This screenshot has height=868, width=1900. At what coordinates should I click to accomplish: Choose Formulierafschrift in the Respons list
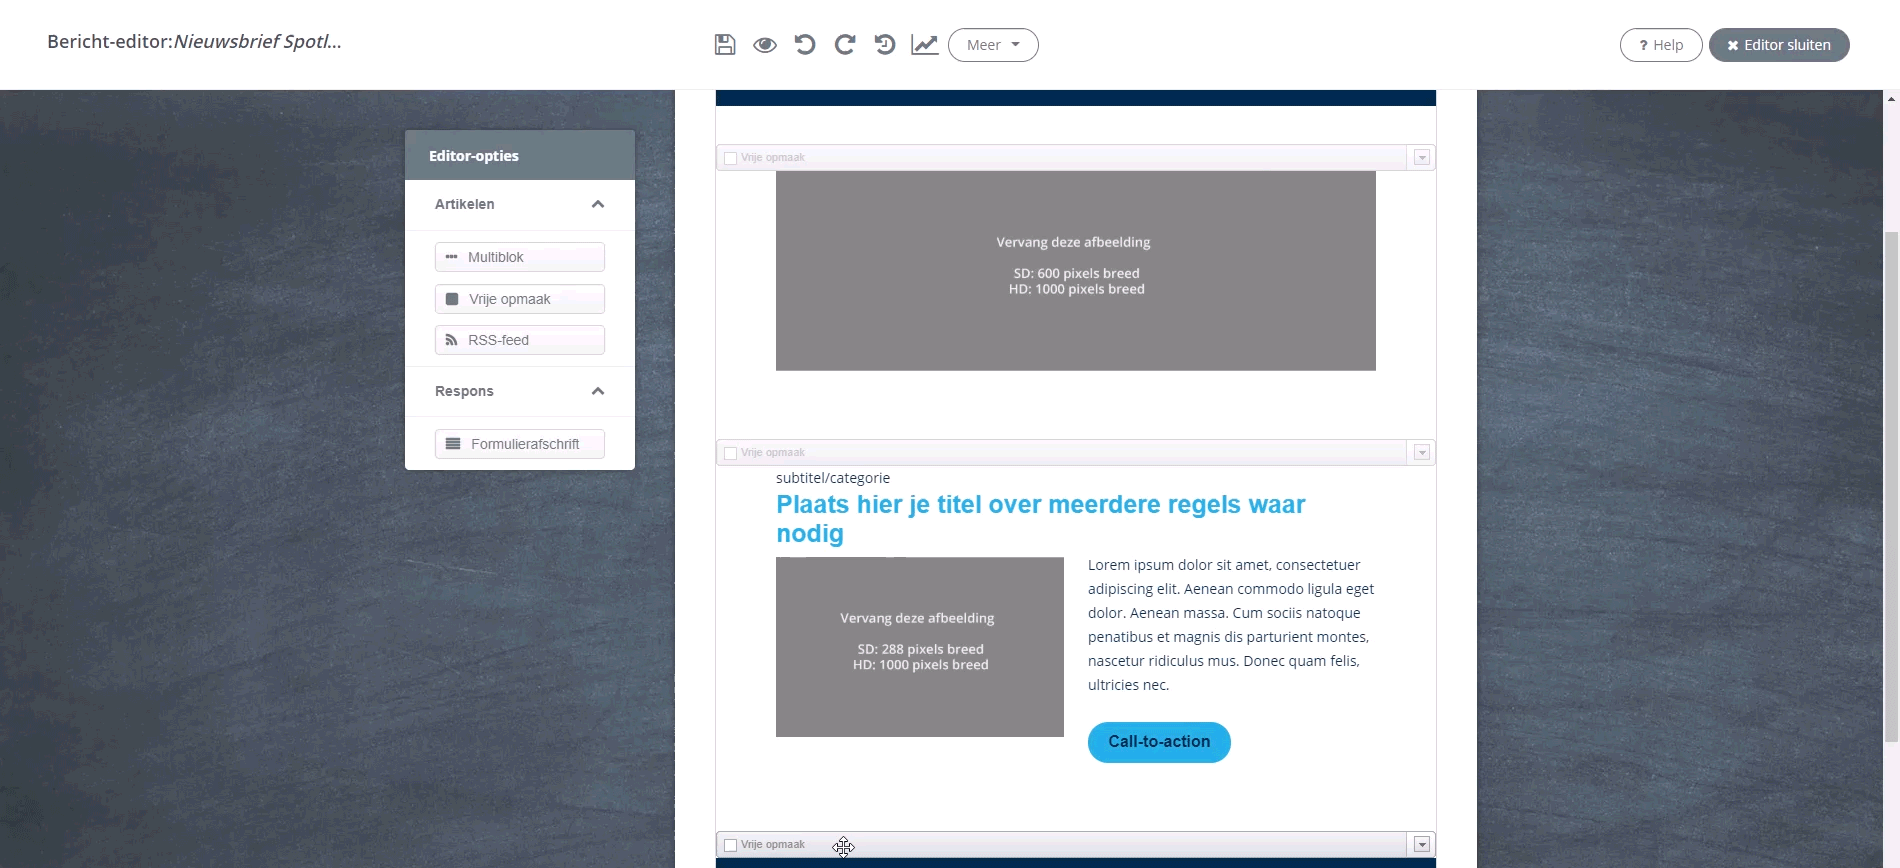520,444
